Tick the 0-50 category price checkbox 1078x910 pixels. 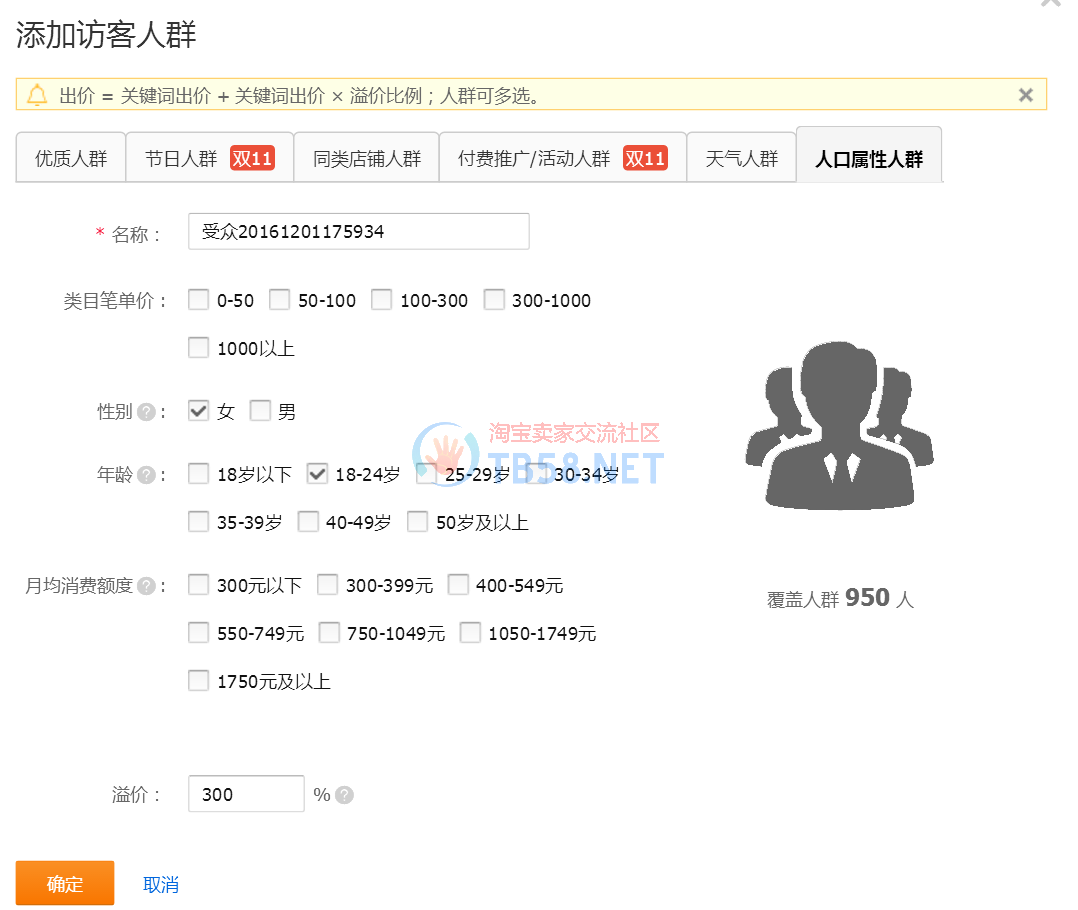click(x=199, y=300)
